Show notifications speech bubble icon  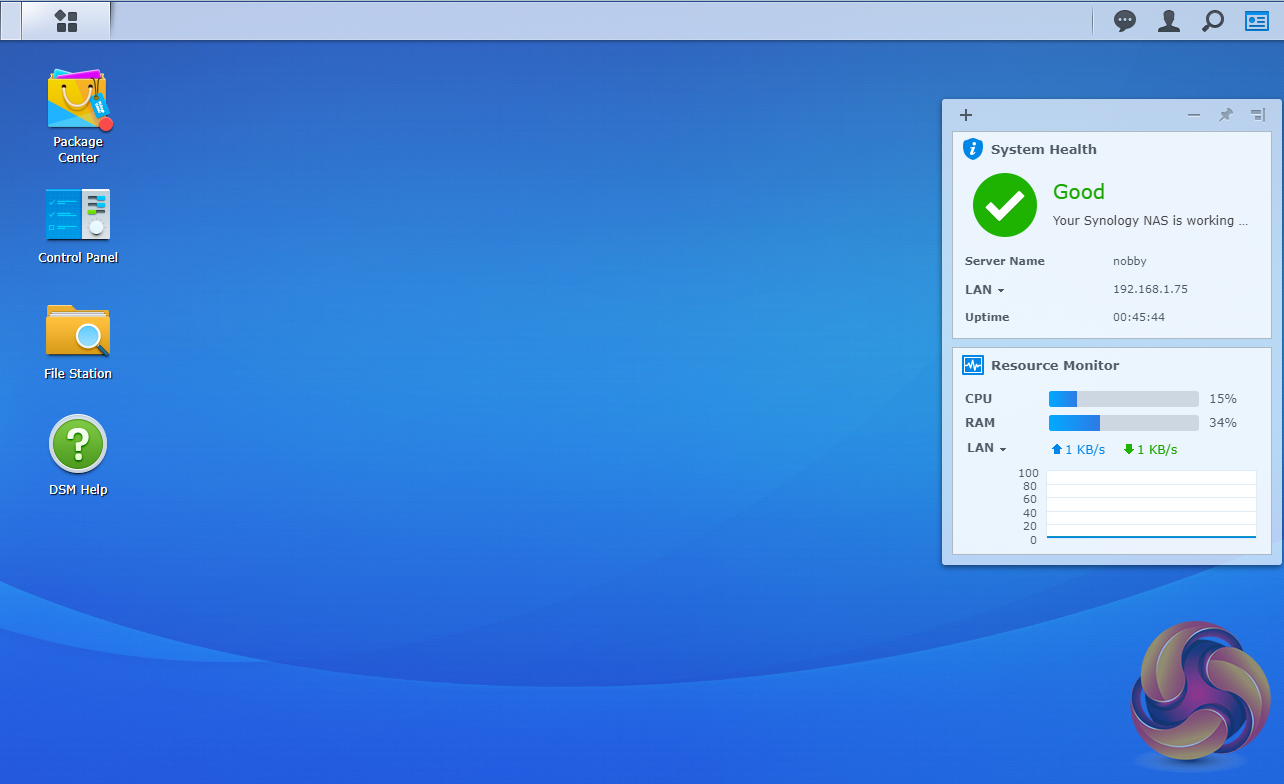1125,21
